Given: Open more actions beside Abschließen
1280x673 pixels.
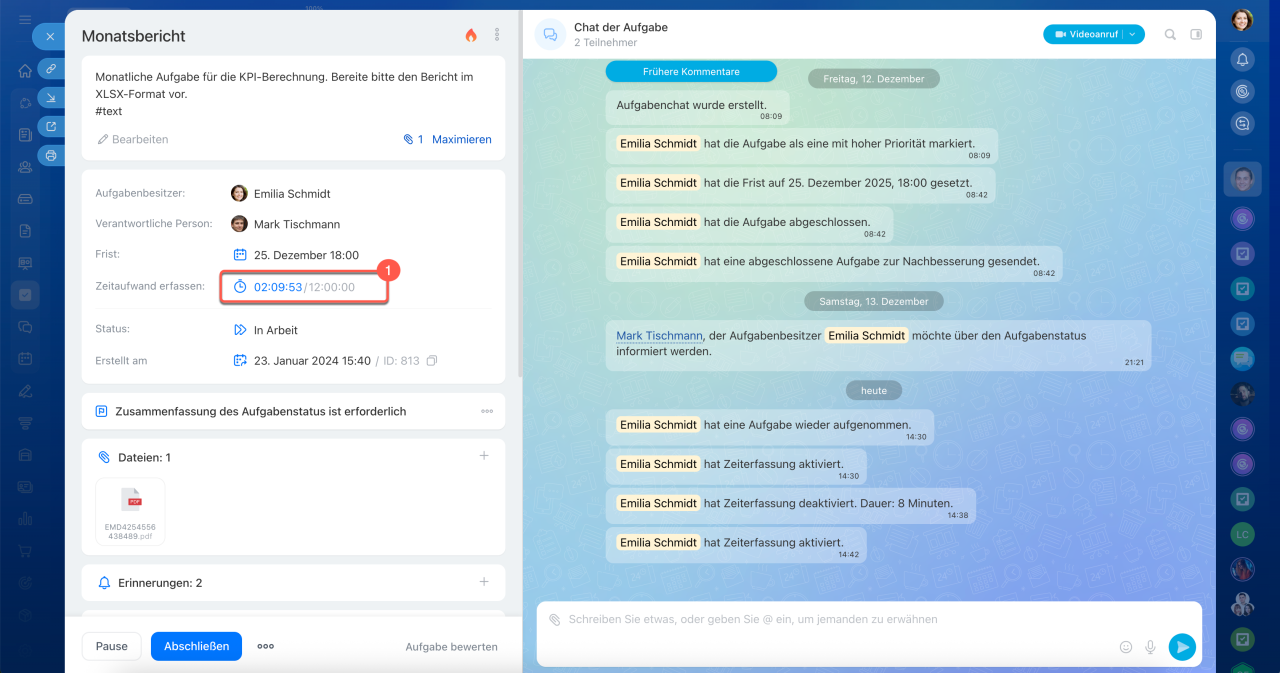Looking at the screenshot, I should click(265, 646).
